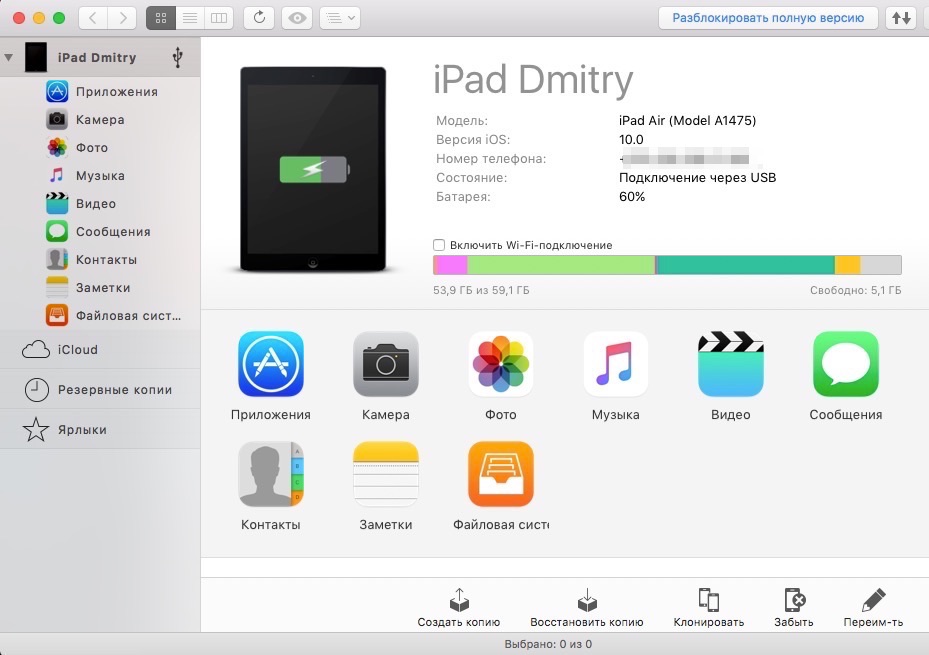Open the list options dropdown in toolbar

[x=339, y=18]
